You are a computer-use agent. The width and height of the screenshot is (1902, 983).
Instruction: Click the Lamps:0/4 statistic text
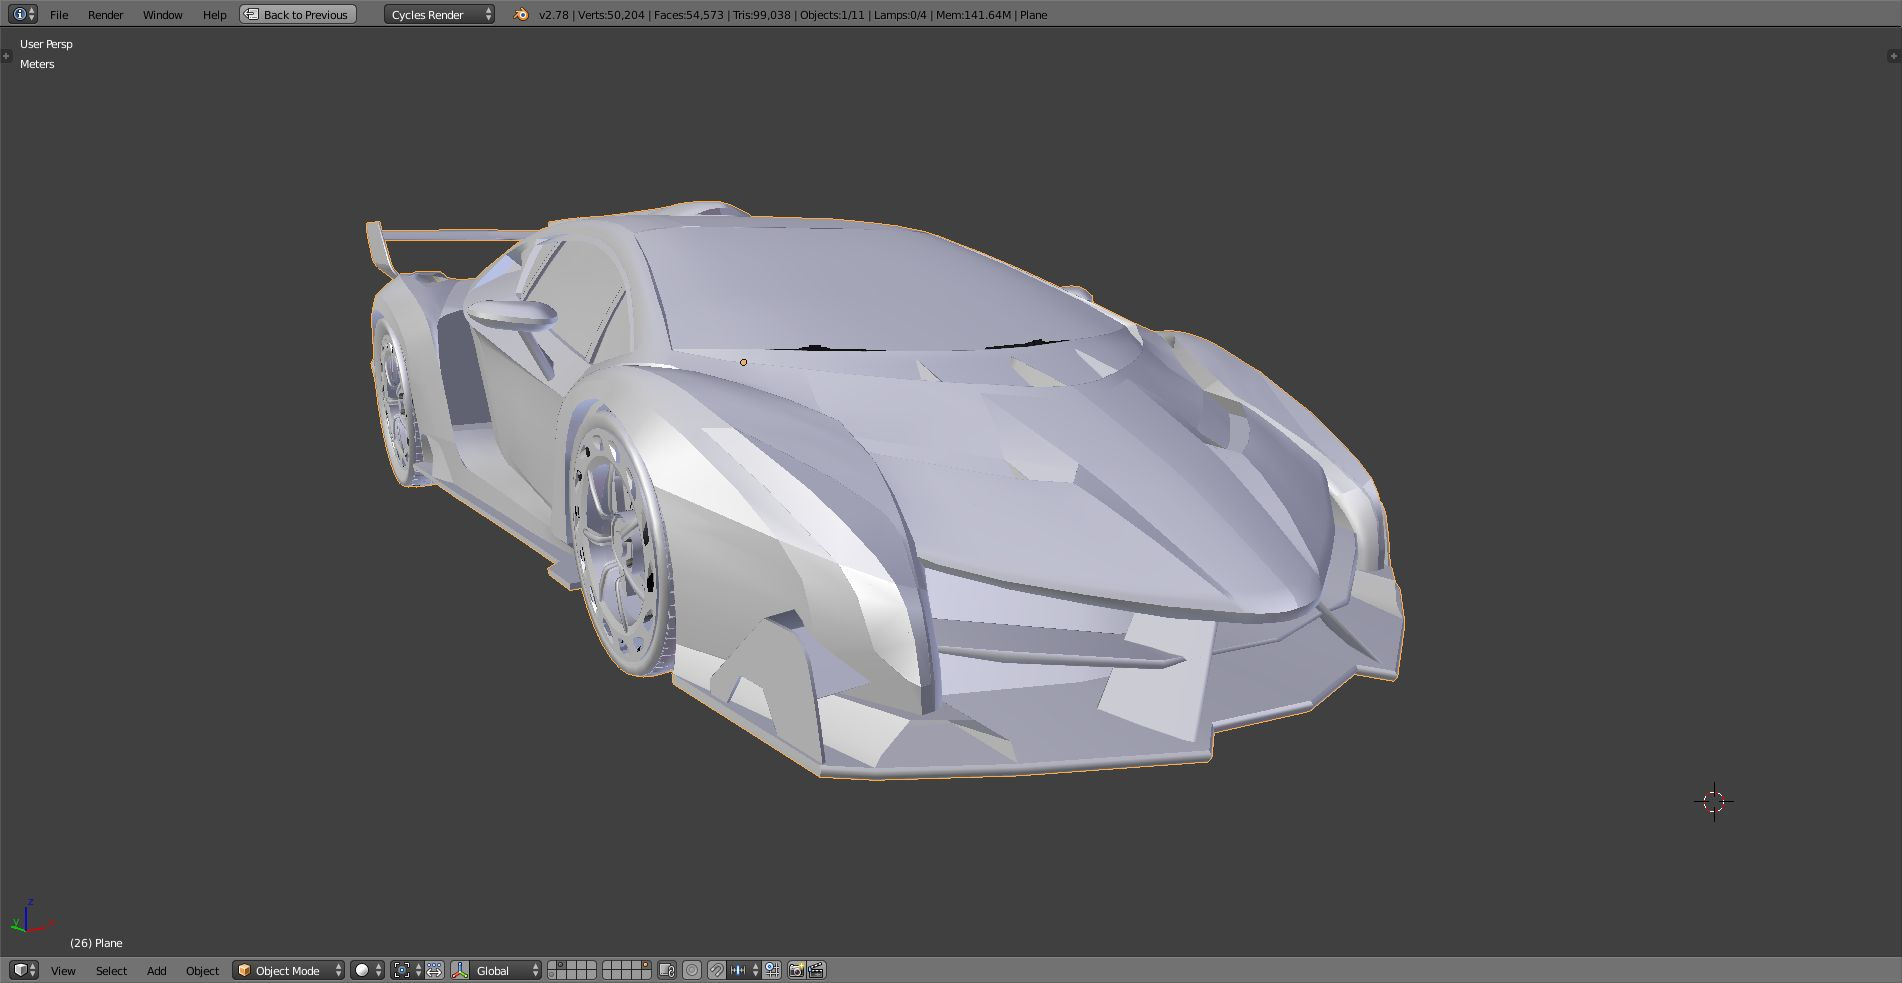coord(900,14)
